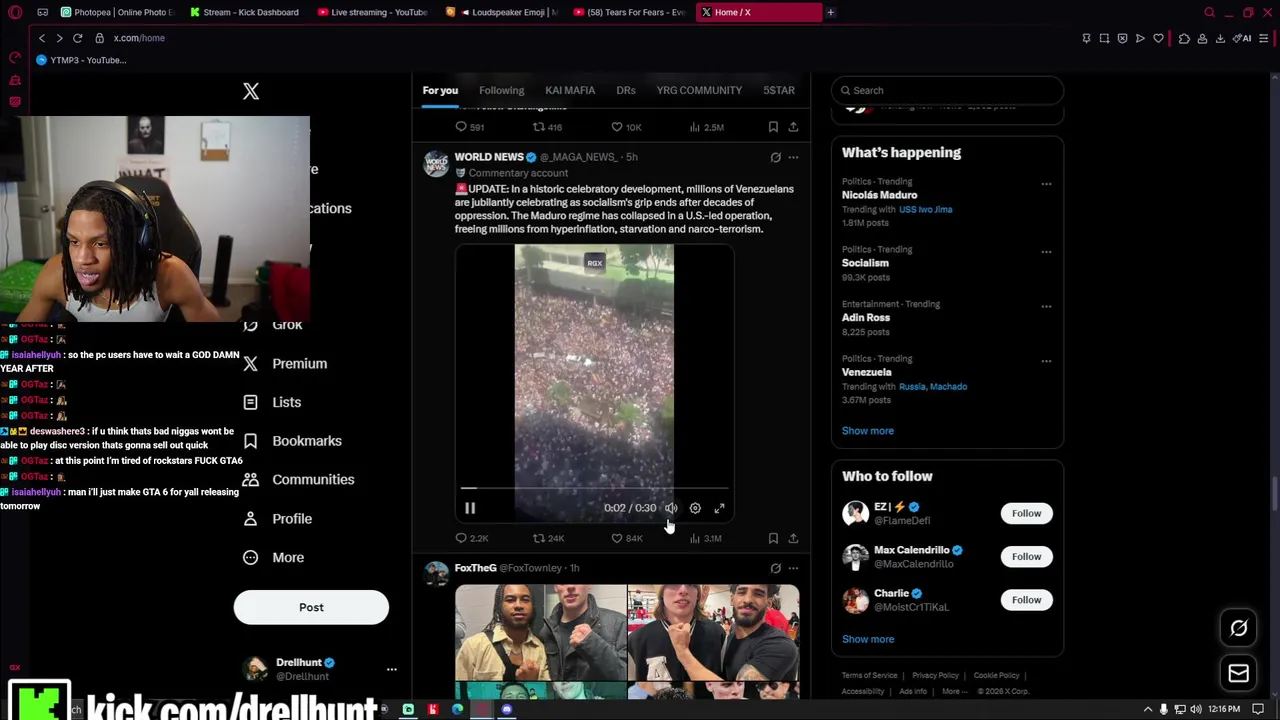Open Drellhunt account menu dots
1280x720 pixels.
coord(392,669)
